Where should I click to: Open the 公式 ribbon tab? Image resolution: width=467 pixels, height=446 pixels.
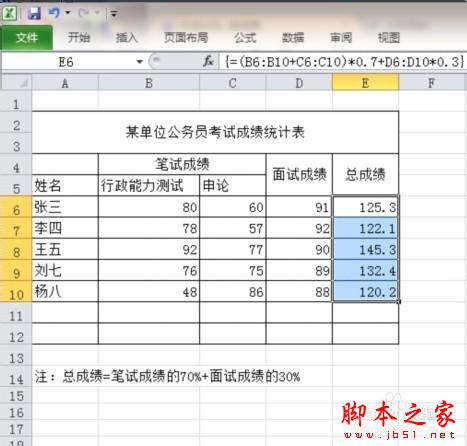tap(245, 38)
